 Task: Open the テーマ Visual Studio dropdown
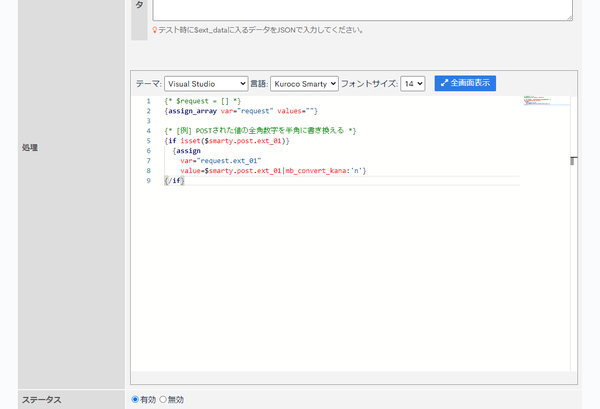tap(206, 84)
